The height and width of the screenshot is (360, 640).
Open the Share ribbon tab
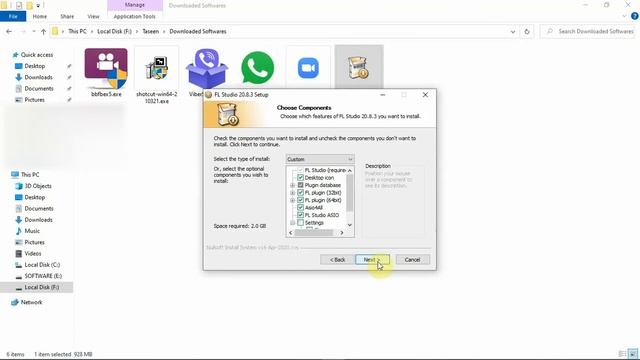pyautogui.click(x=67, y=16)
